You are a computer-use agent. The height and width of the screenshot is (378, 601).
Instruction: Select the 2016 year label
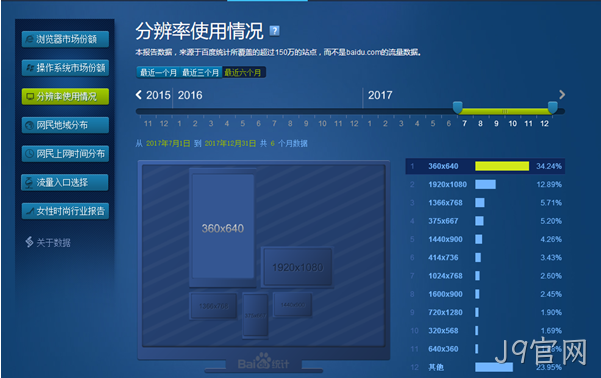190,95
